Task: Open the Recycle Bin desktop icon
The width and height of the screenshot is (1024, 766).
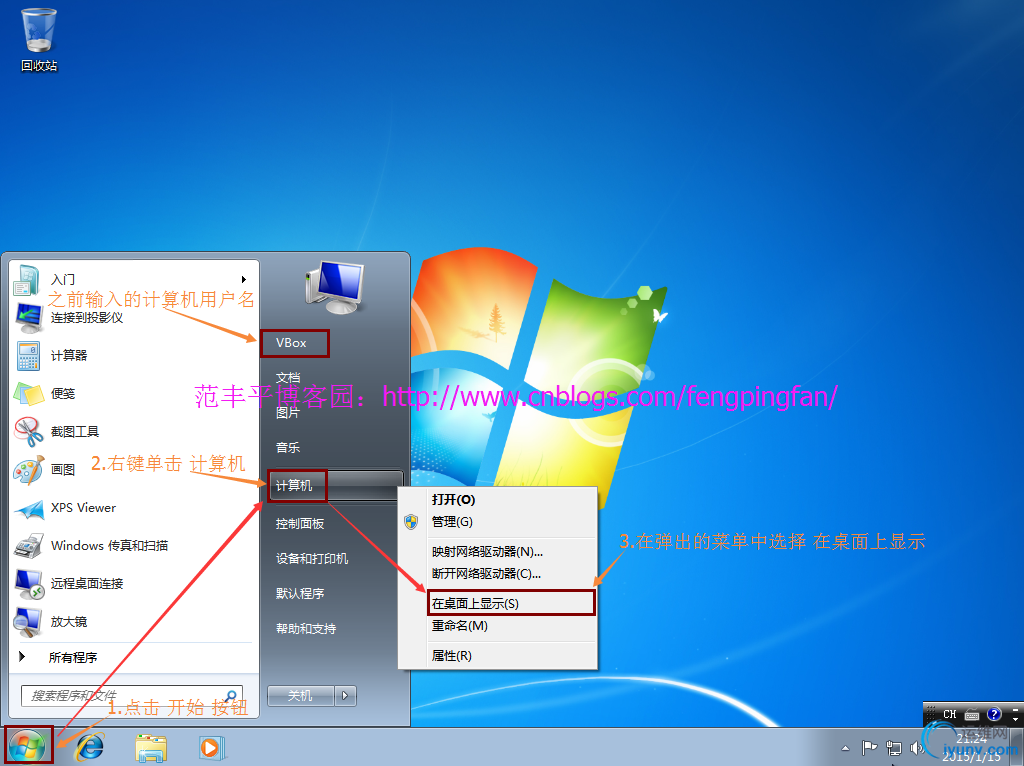Action: 39,39
